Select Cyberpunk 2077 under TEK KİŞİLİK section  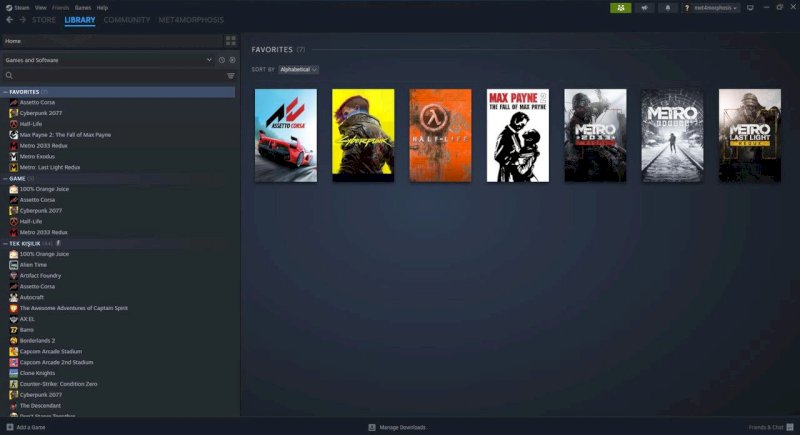(x=40, y=395)
